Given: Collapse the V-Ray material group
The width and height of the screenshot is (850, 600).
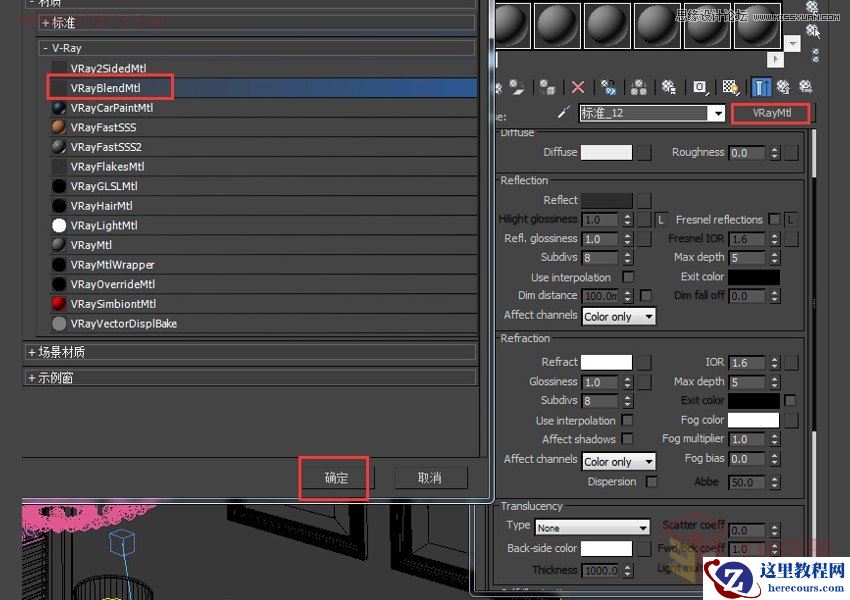Looking at the screenshot, I should (46, 47).
